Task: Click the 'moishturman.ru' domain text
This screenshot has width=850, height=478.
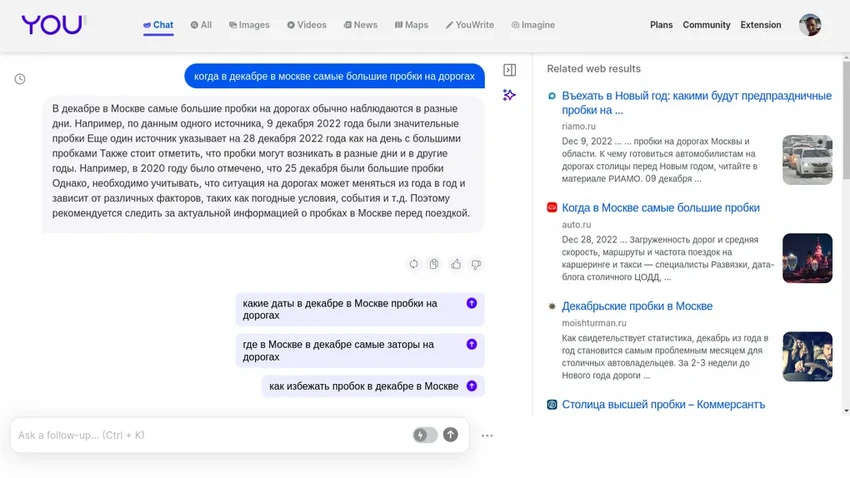Action: [594, 323]
